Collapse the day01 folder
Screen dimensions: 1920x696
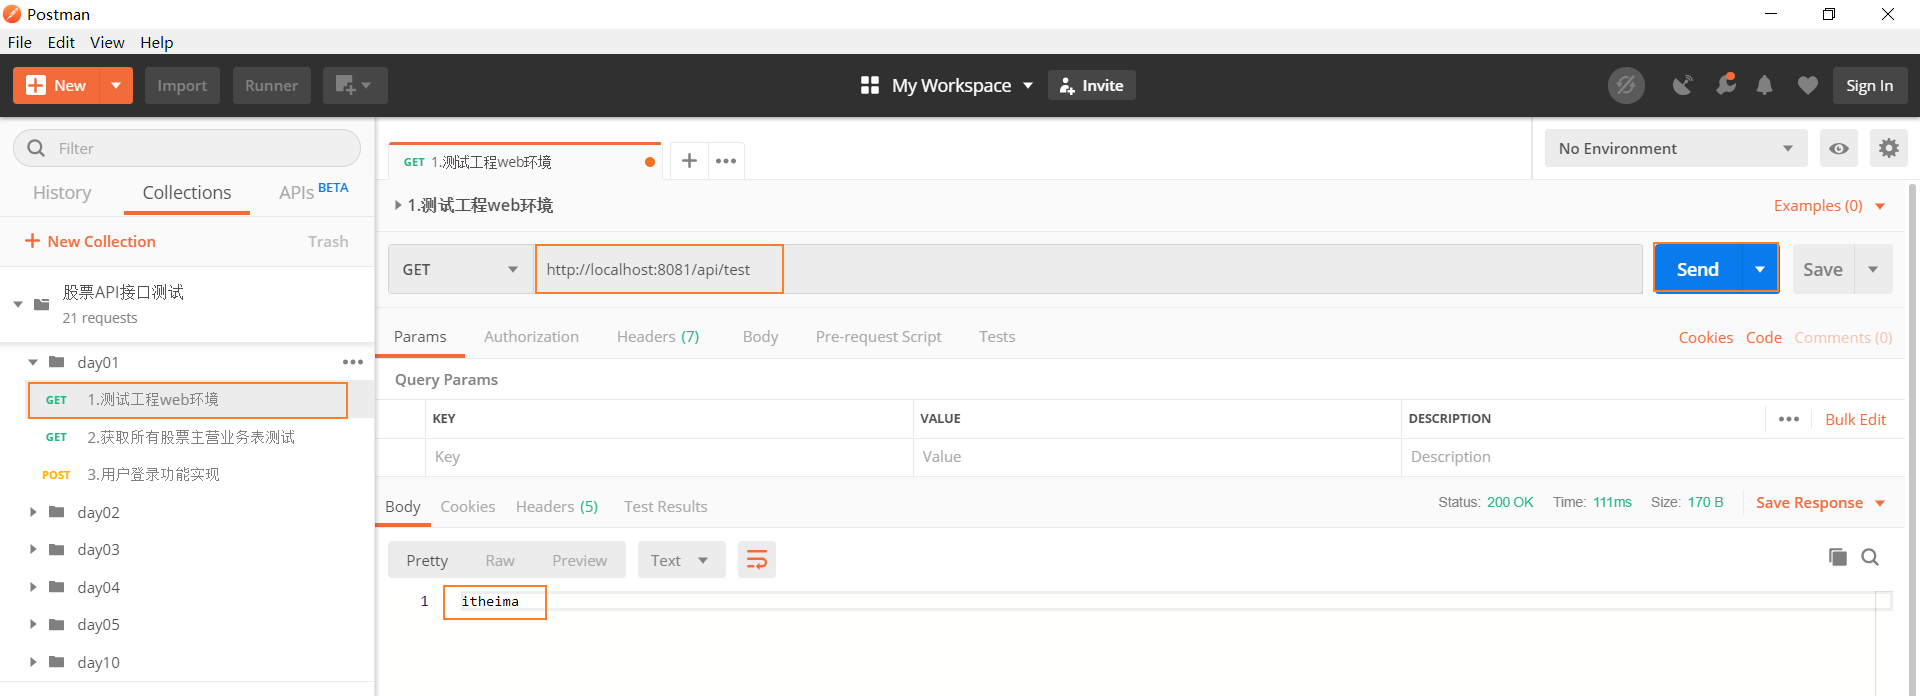[33, 362]
